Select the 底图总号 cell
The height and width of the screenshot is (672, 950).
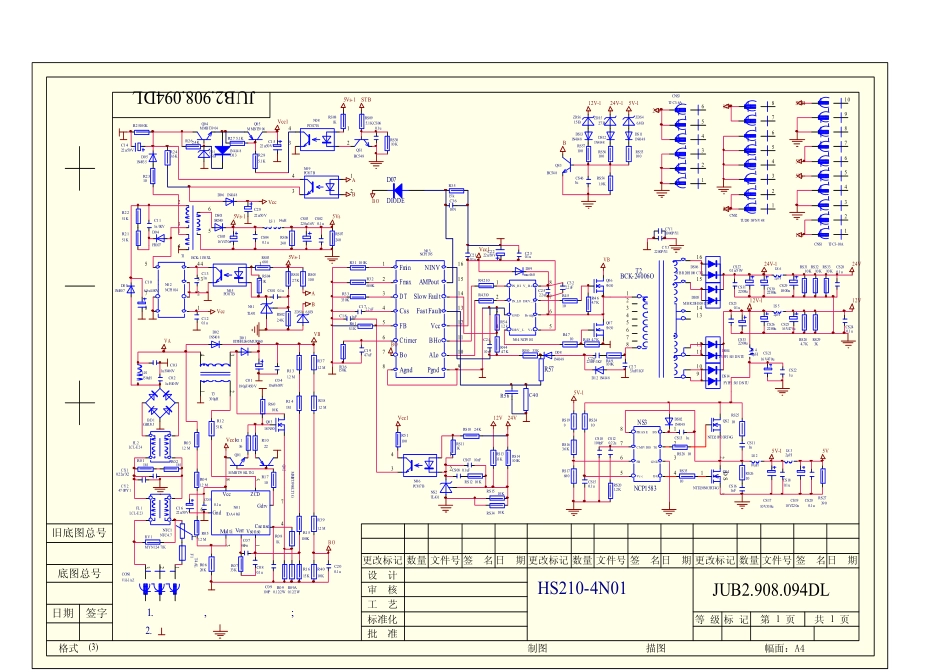tap(76, 574)
